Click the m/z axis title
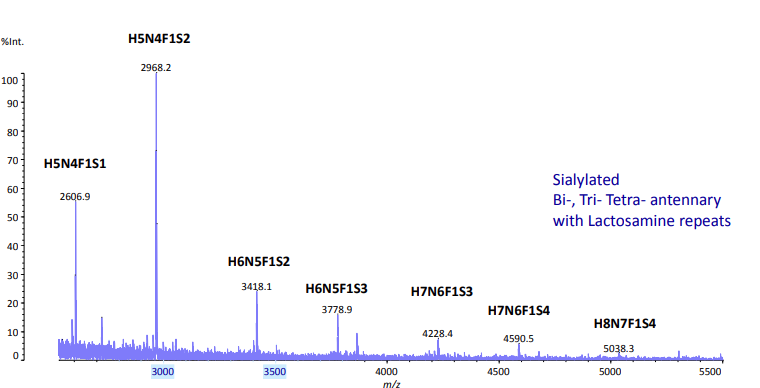 tap(392, 384)
